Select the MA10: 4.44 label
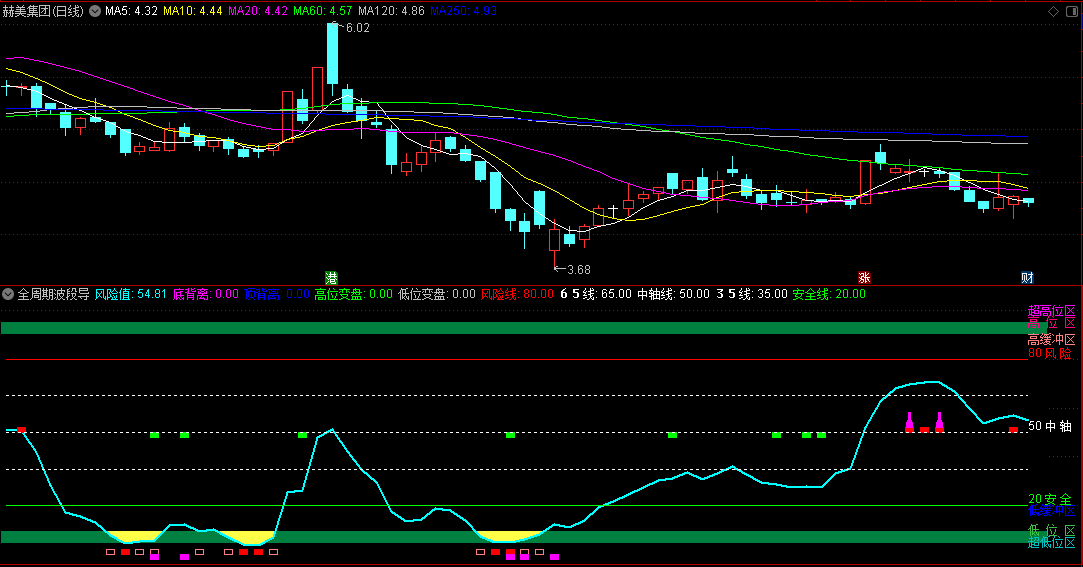Image resolution: width=1083 pixels, height=567 pixels. [x=193, y=11]
